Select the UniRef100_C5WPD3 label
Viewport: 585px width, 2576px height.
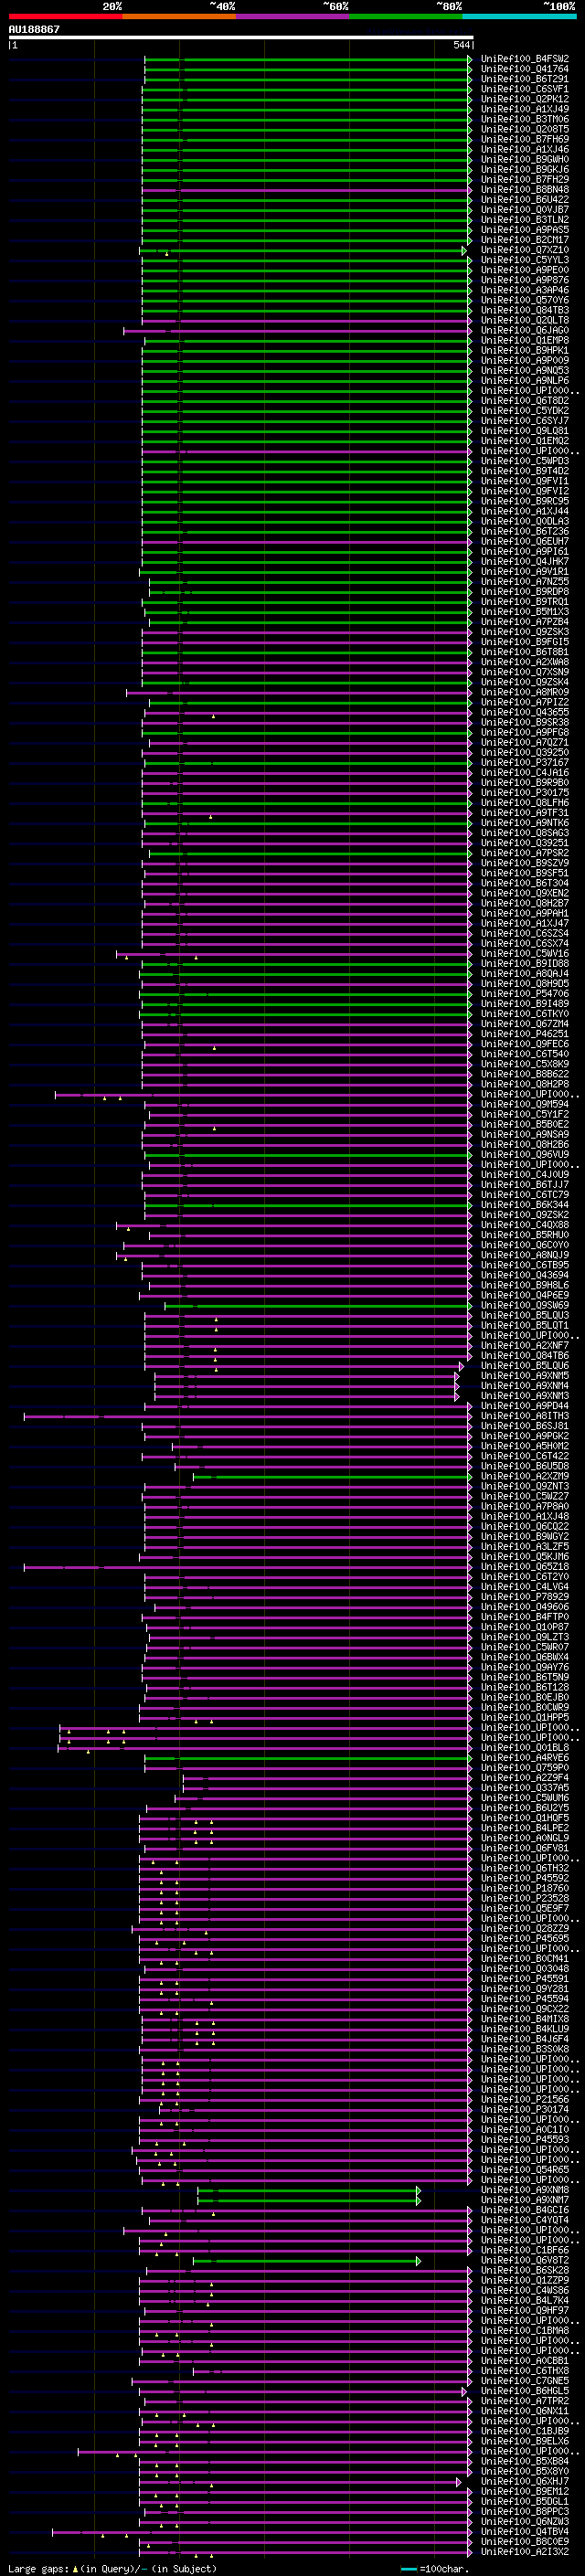pos(525,461)
